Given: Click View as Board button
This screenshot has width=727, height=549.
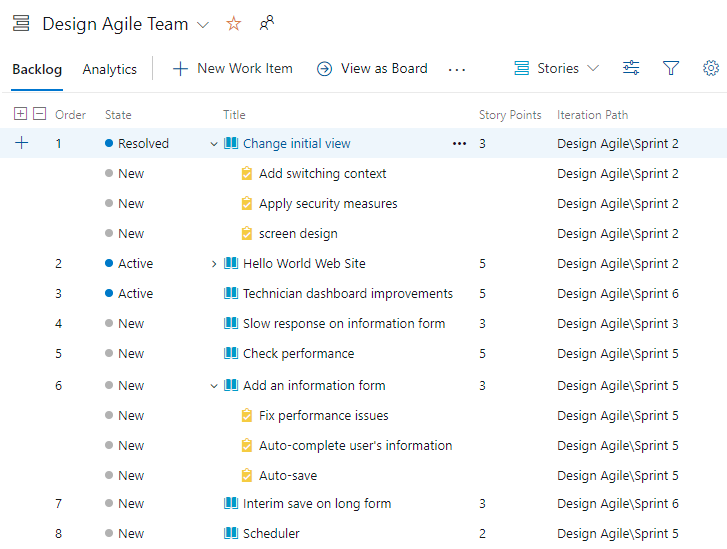Looking at the screenshot, I should (372, 69).
